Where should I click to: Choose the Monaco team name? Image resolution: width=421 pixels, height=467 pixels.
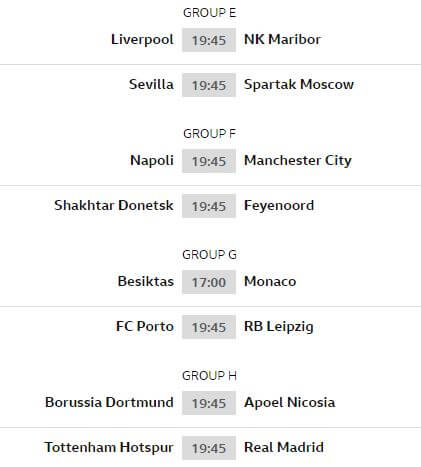coord(270,281)
